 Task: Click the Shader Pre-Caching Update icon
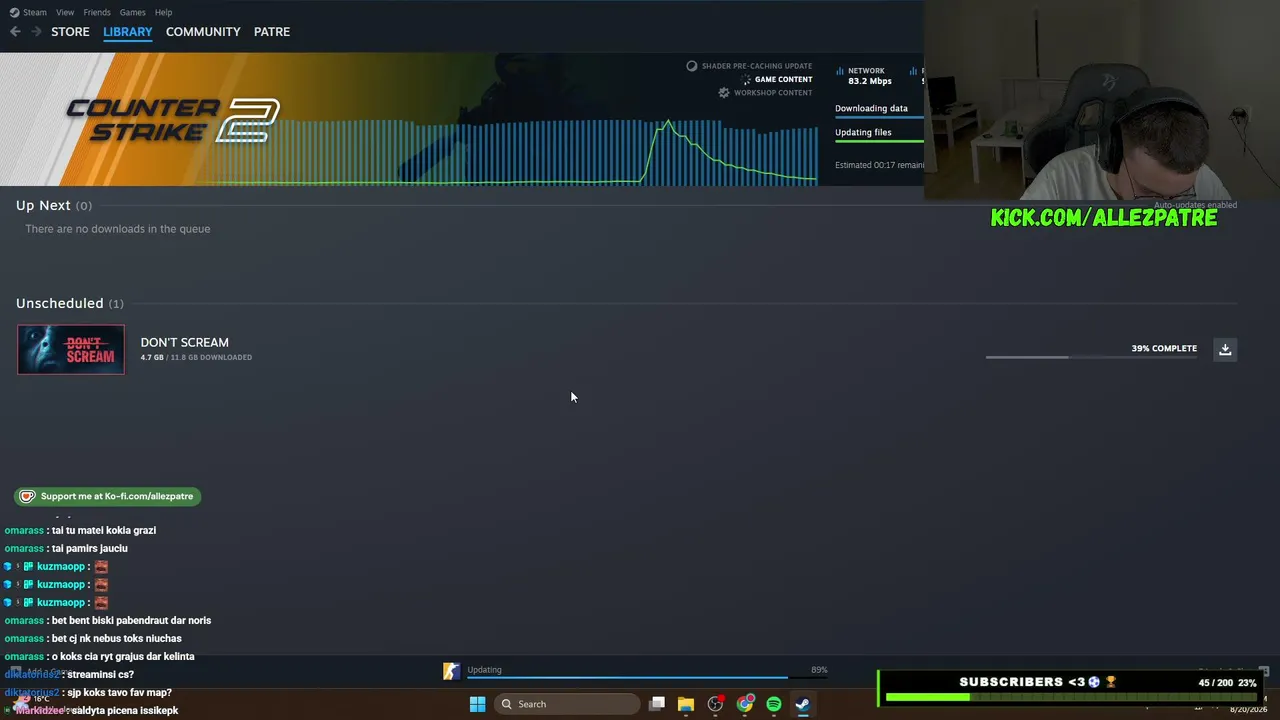(692, 66)
